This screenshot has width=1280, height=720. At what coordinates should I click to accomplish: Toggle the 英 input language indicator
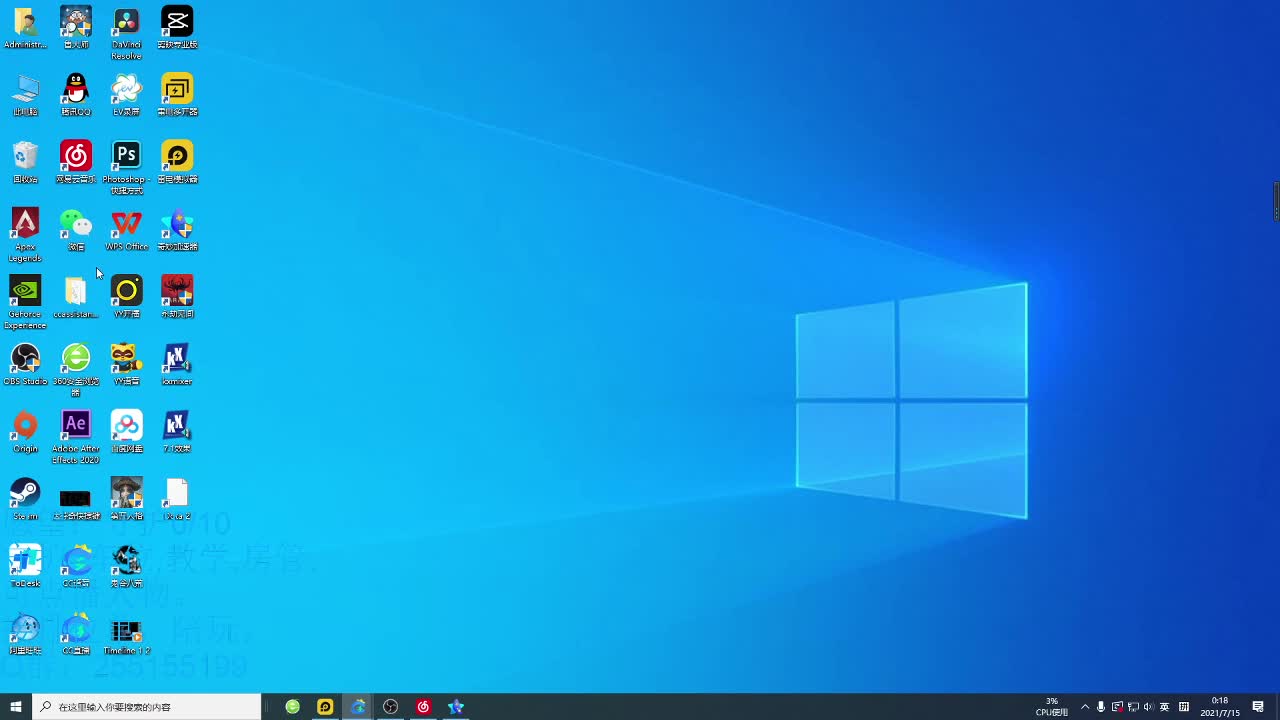click(1164, 707)
